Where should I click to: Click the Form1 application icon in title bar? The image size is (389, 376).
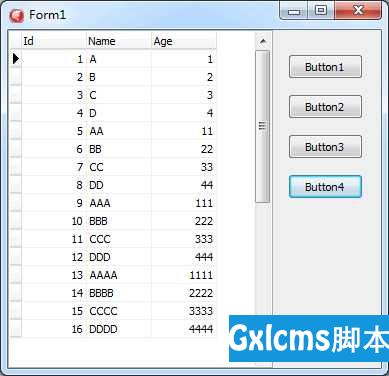tap(17, 15)
